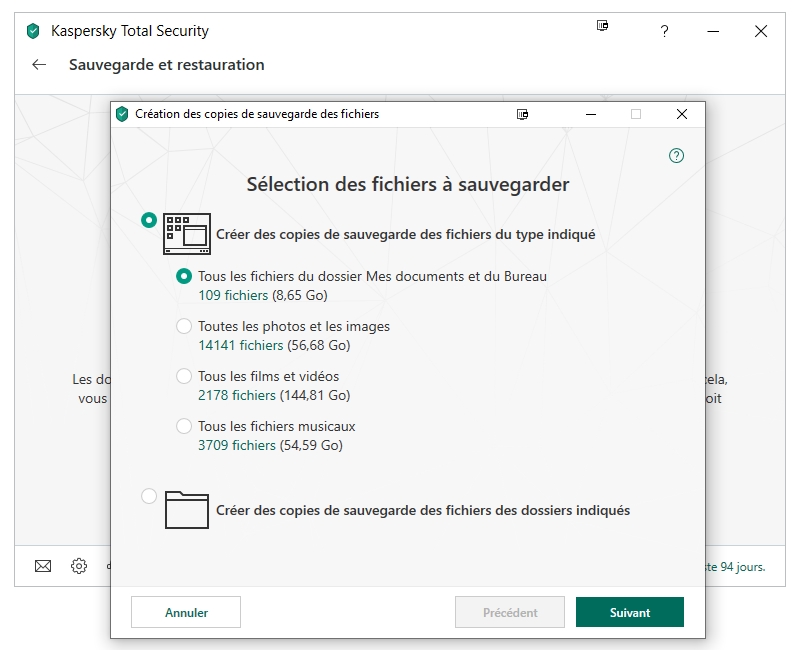Click the folder icon for specified folders

pyautogui.click(x=186, y=509)
